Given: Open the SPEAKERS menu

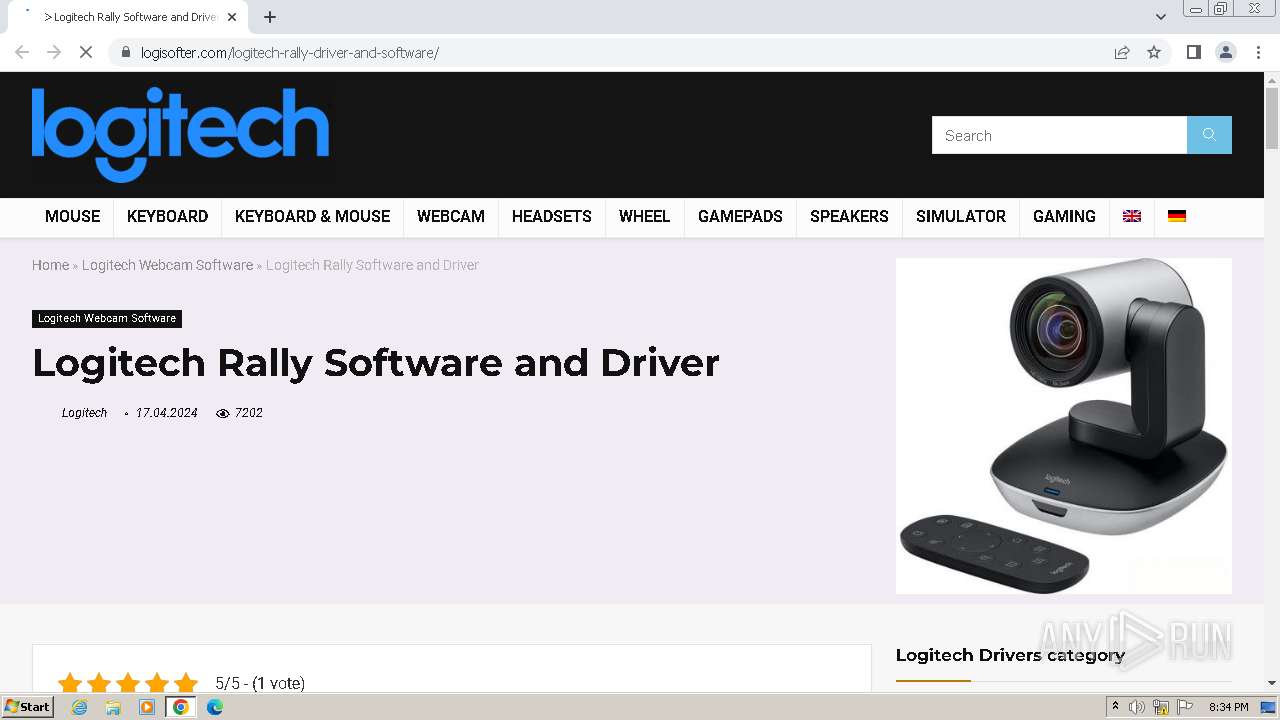Looking at the screenshot, I should (849, 216).
